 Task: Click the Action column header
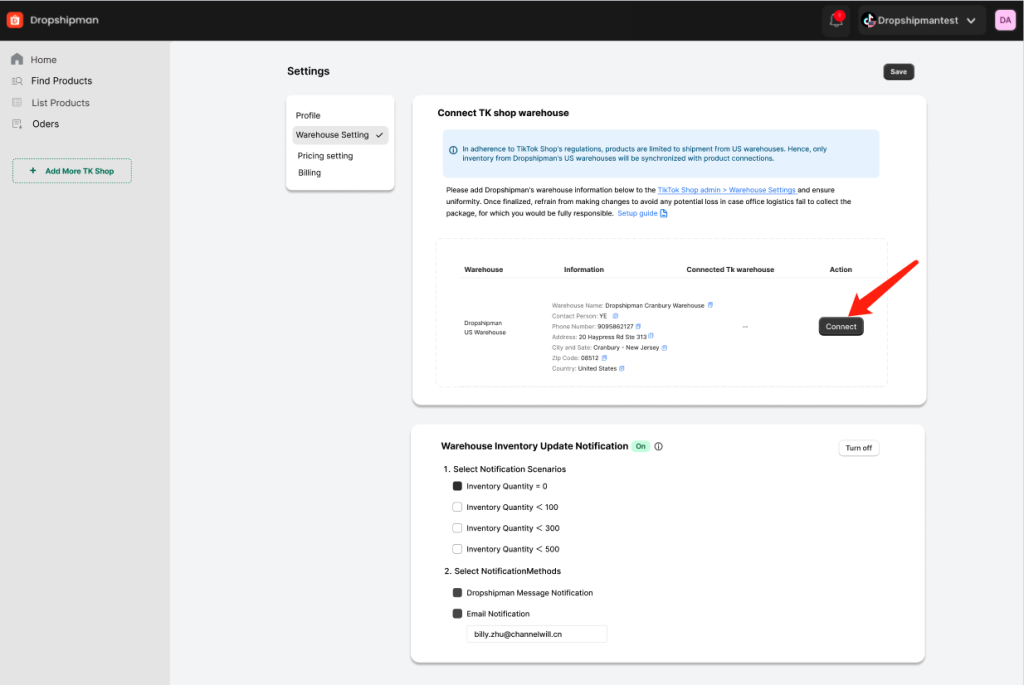(x=840, y=269)
